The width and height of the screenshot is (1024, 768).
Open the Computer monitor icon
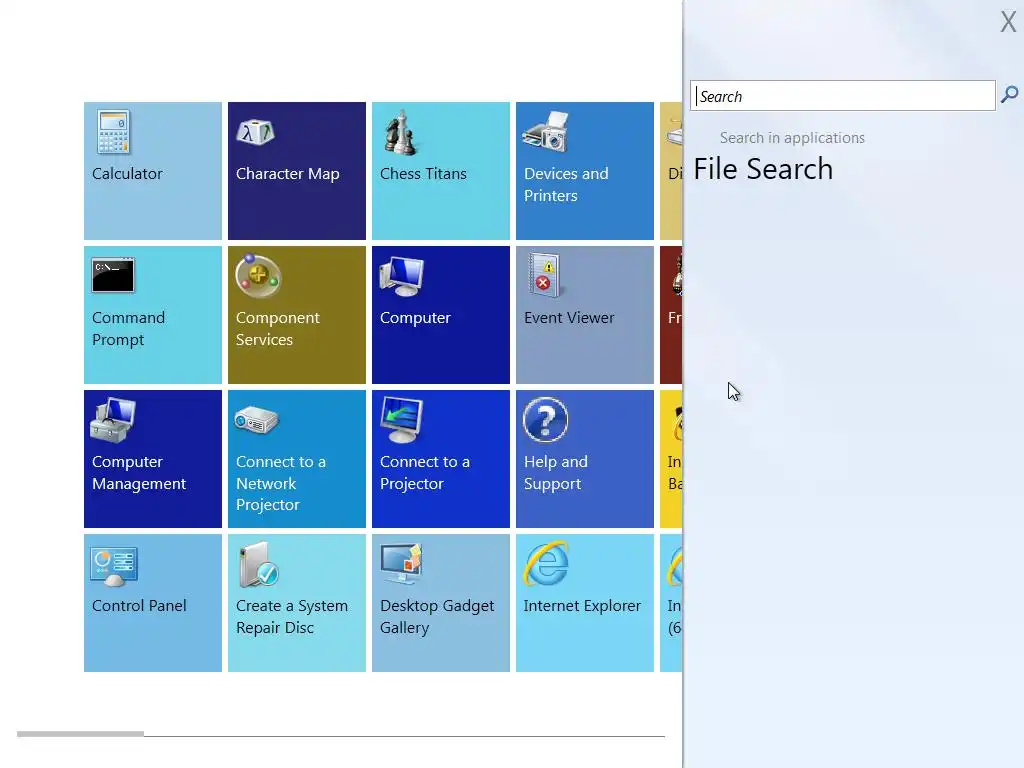[x=402, y=276]
